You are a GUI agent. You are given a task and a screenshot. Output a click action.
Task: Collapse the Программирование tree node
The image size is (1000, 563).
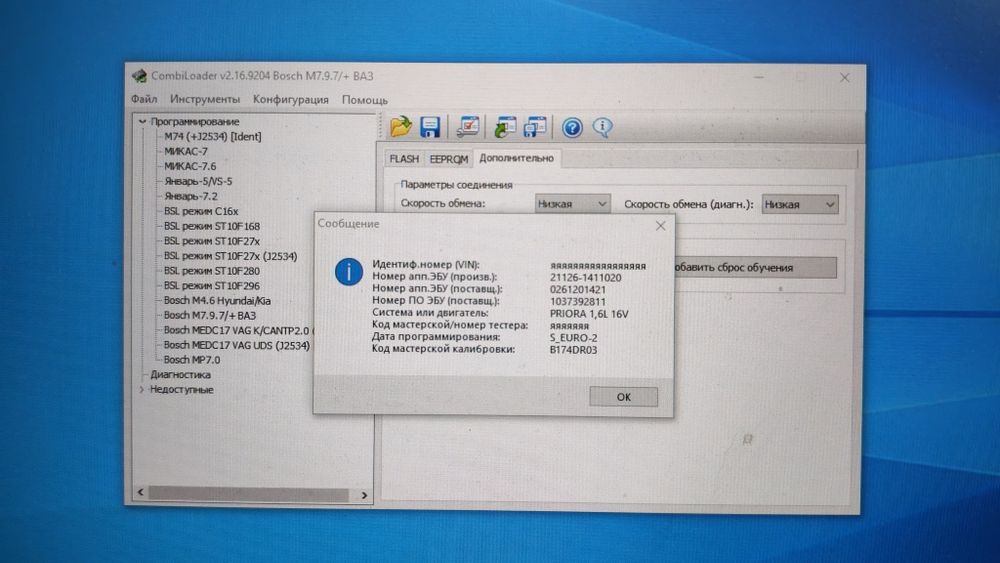142,121
